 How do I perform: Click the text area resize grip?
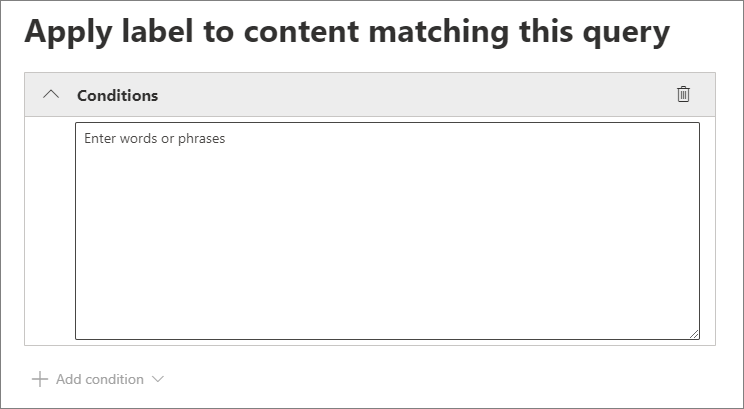pos(693,333)
